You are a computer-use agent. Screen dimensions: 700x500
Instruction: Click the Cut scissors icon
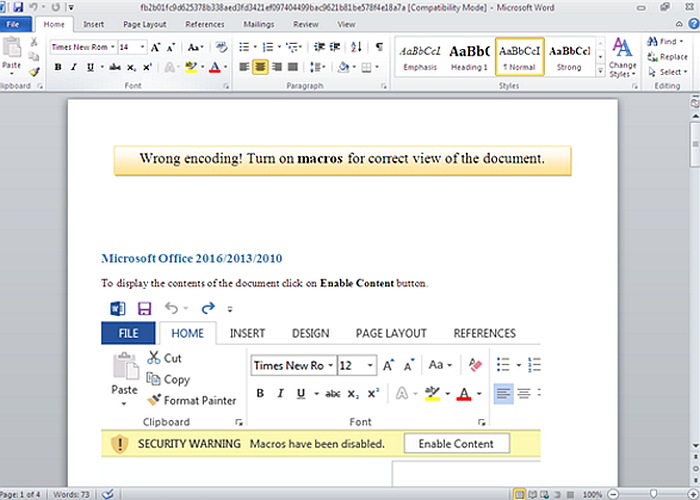34,42
